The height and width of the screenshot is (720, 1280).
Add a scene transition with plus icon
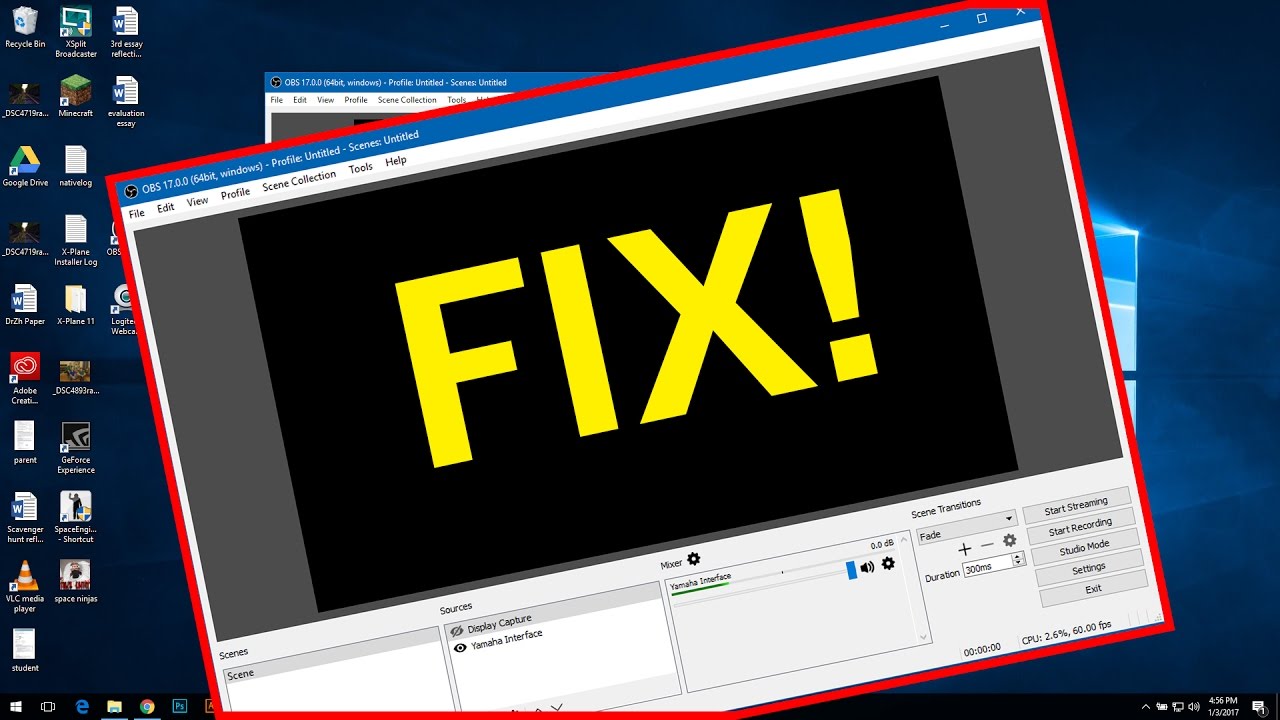coord(964,548)
